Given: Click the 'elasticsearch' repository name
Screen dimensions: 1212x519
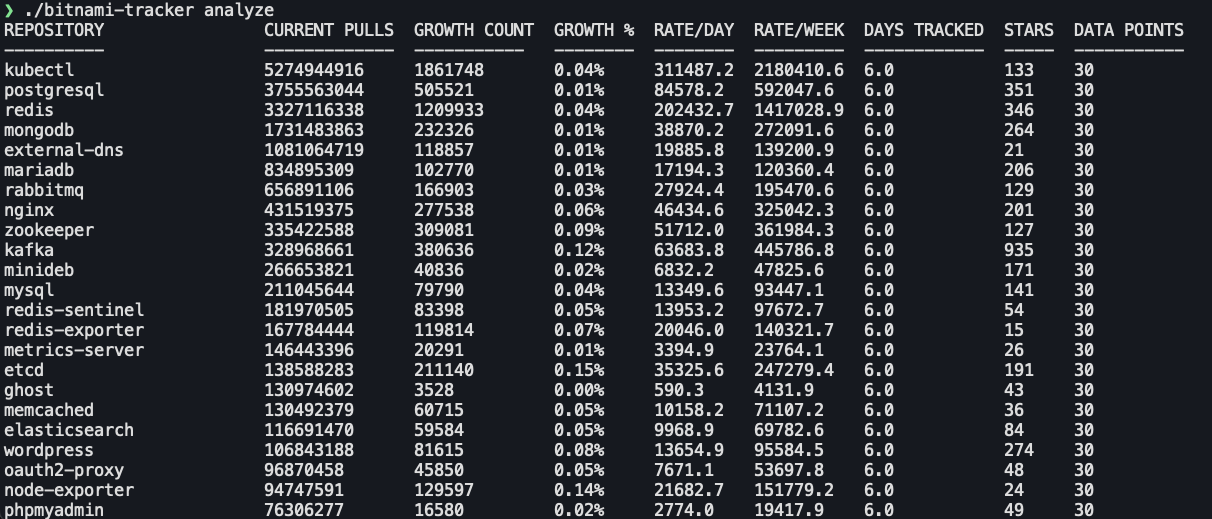Looking at the screenshot, I should tap(69, 430).
